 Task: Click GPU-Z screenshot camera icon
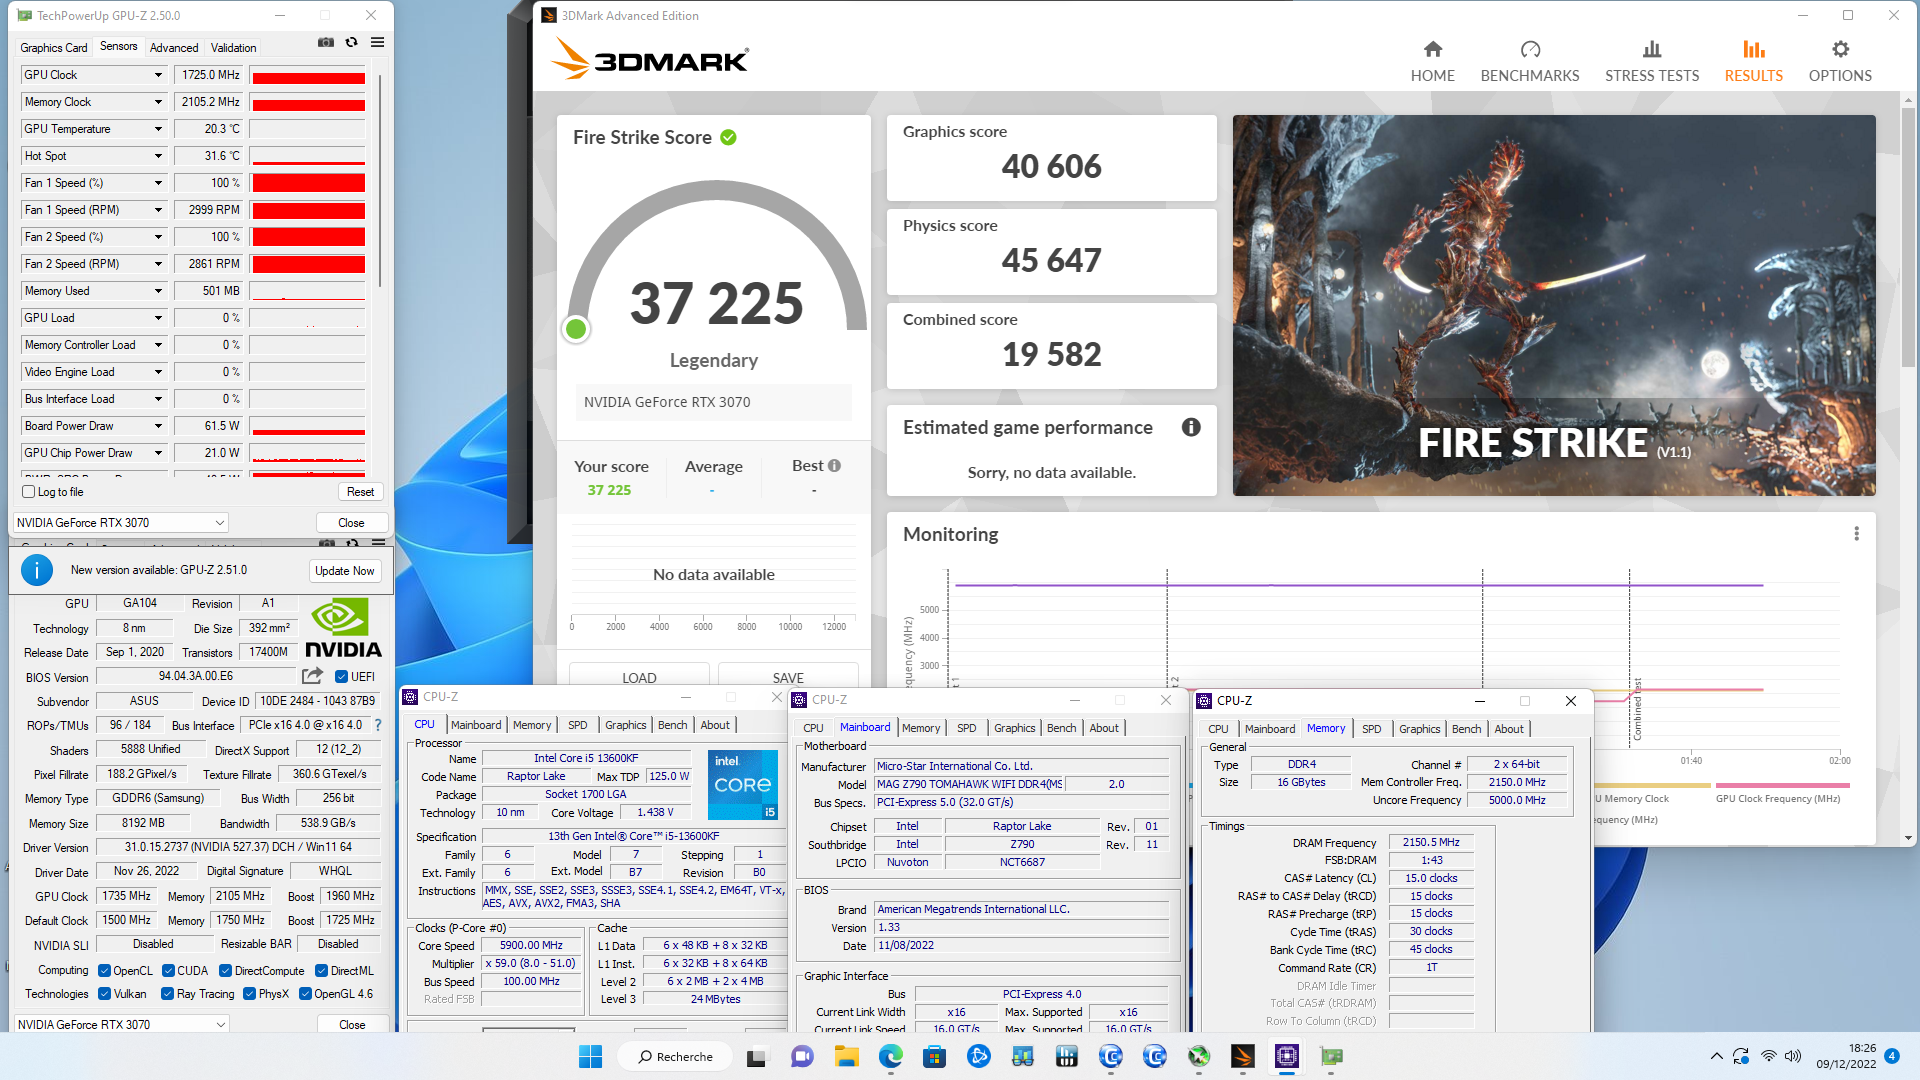[x=326, y=42]
